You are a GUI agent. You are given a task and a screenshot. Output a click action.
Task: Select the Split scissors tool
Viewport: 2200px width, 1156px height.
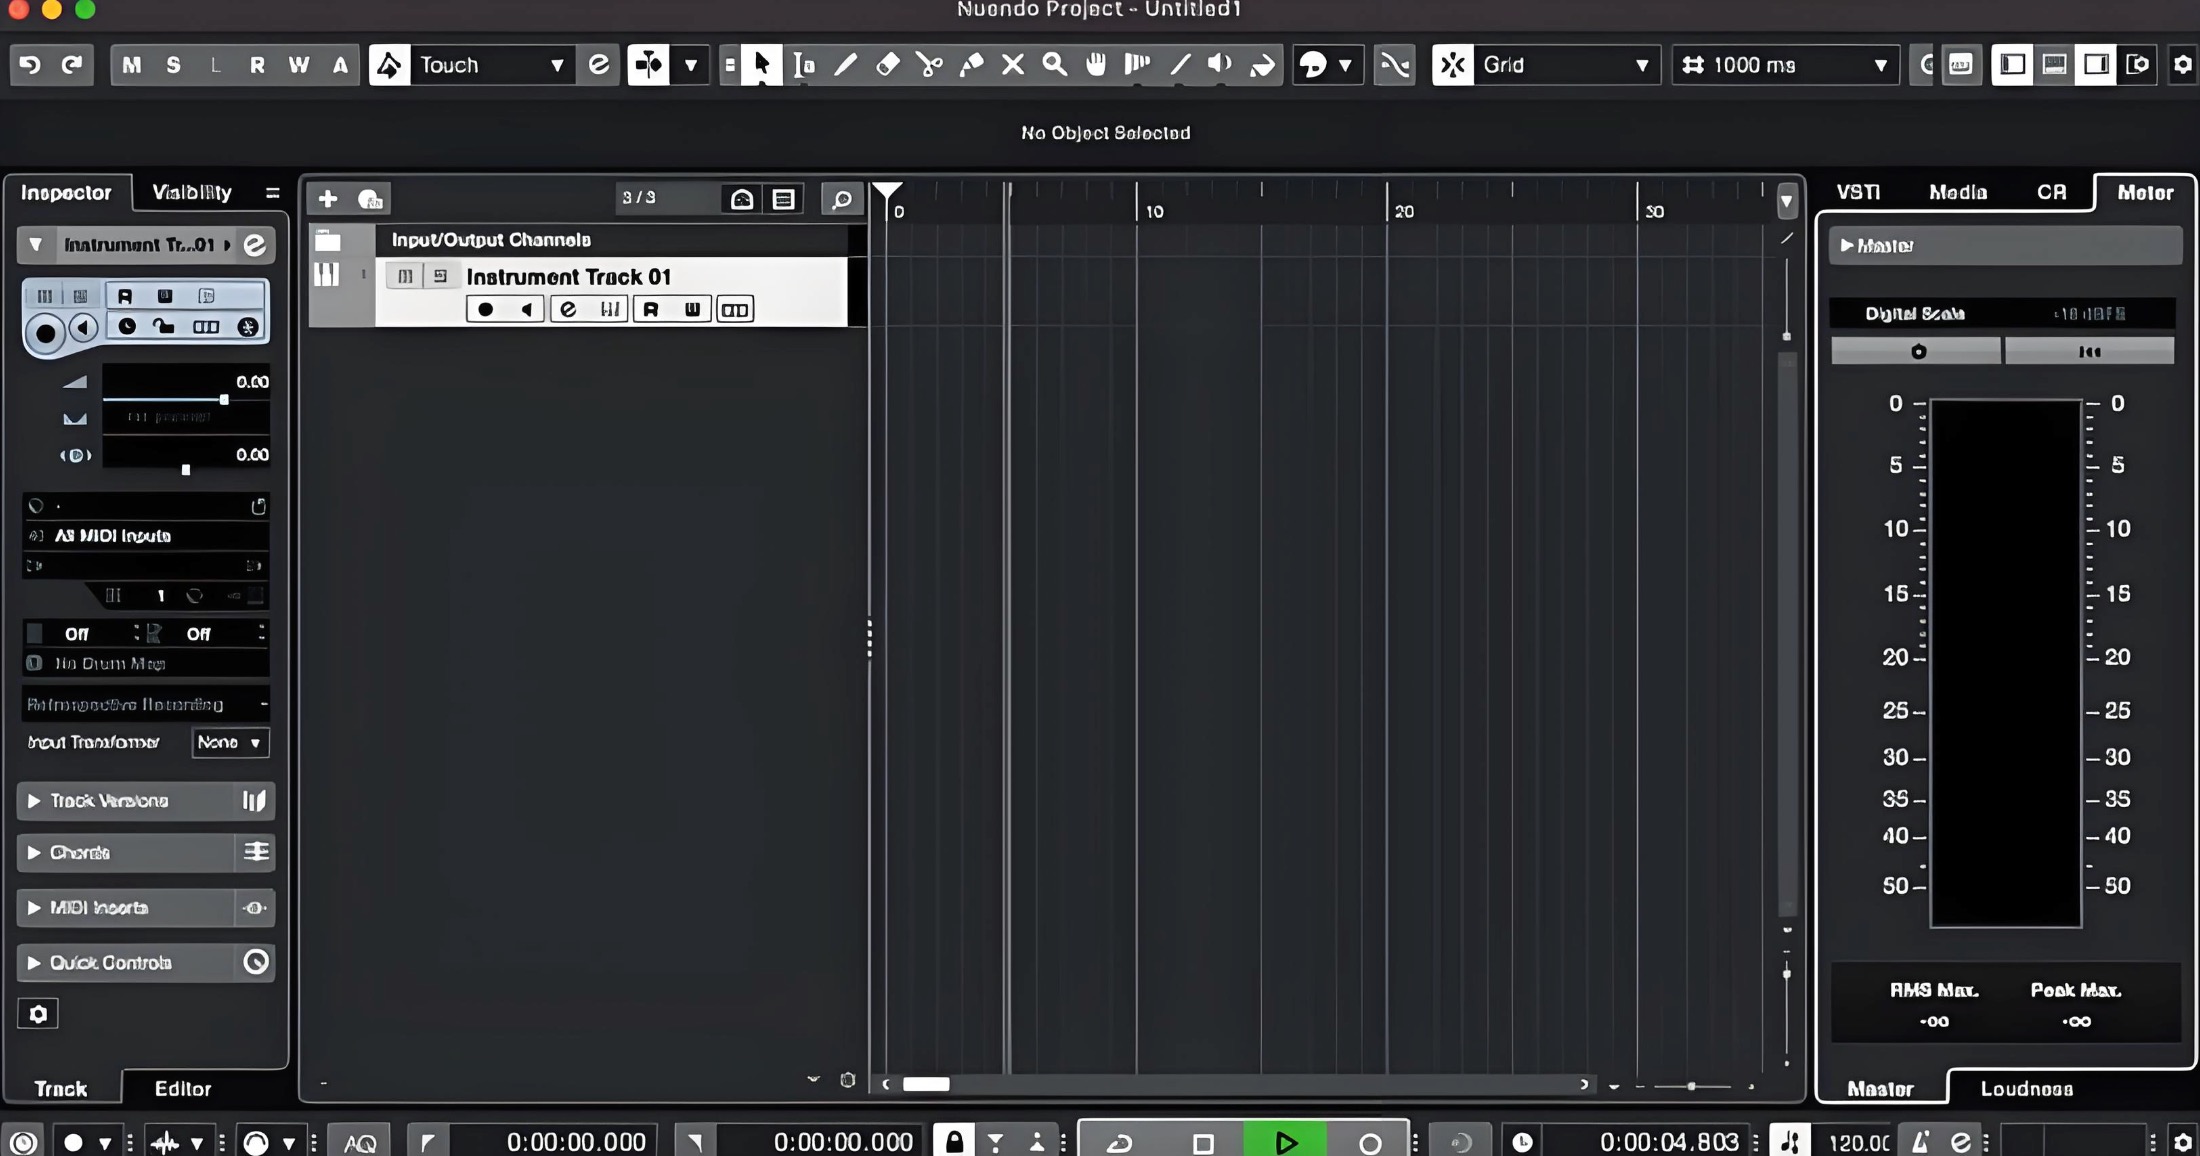pos(930,65)
